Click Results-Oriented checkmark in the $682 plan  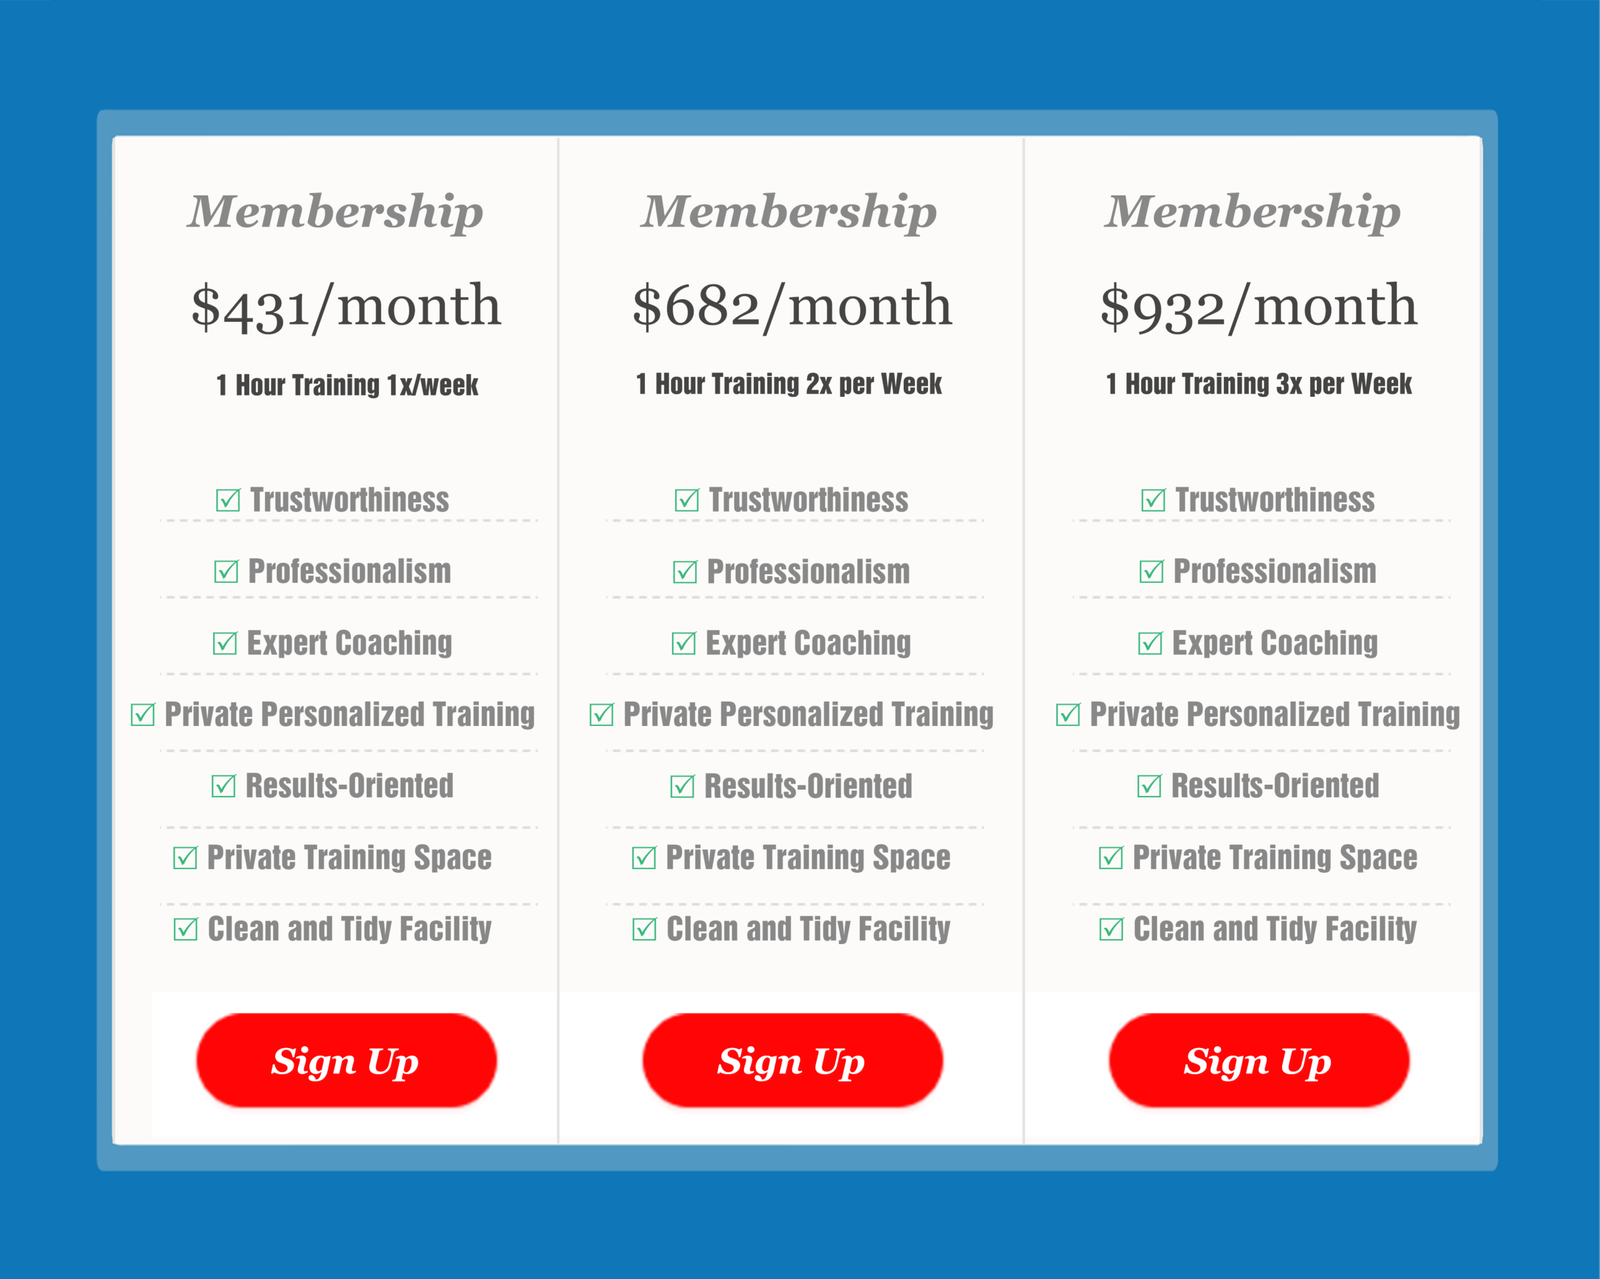[682, 786]
